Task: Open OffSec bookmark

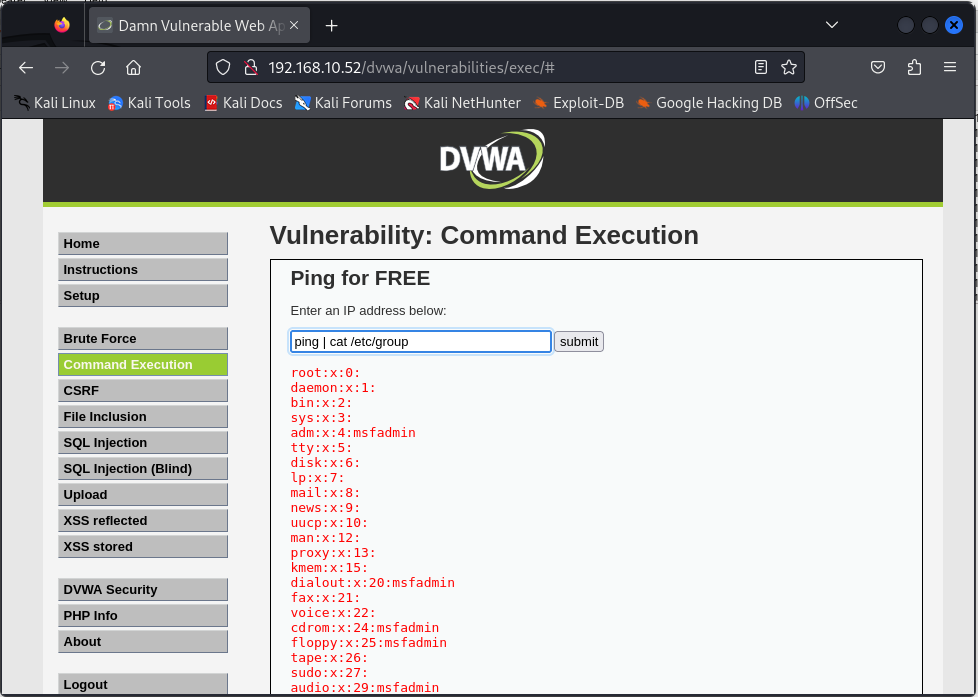Action: point(826,103)
